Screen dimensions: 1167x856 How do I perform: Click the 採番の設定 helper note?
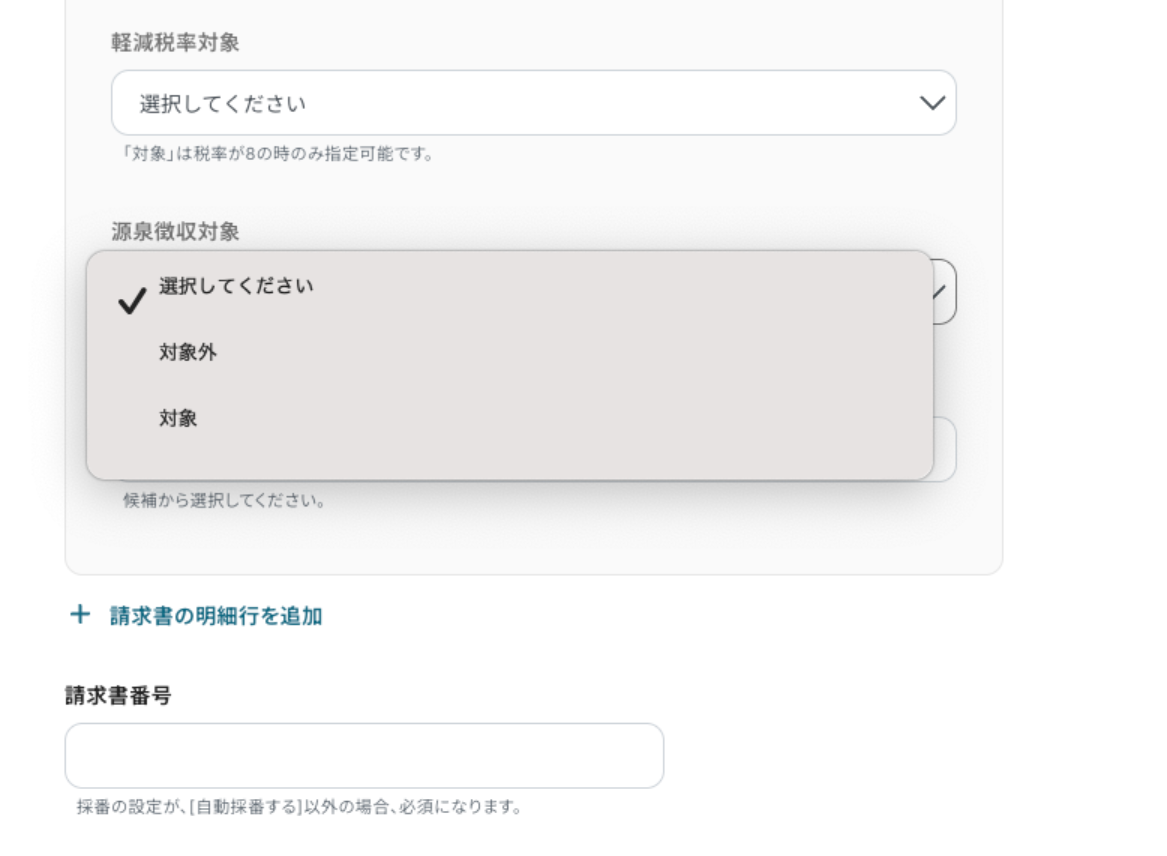coord(300,807)
